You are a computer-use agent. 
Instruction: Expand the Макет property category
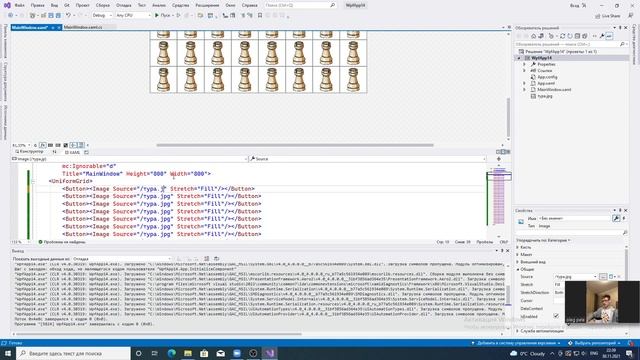click(518, 255)
